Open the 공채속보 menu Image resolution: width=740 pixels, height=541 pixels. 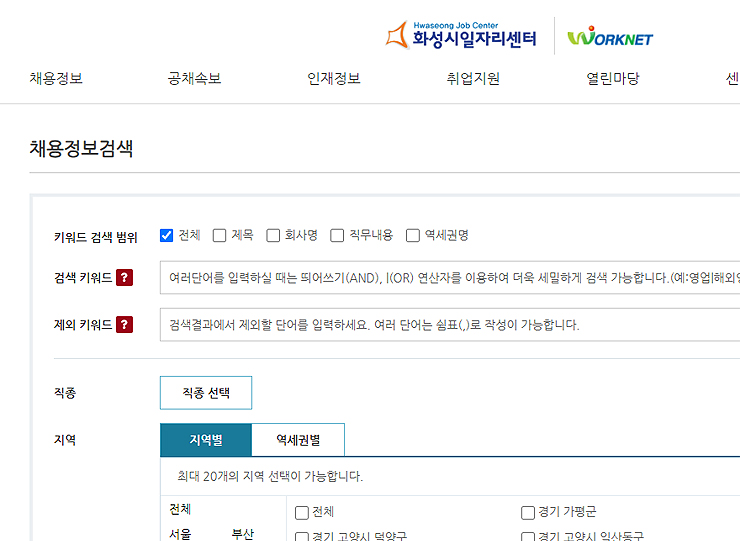[194, 78]
